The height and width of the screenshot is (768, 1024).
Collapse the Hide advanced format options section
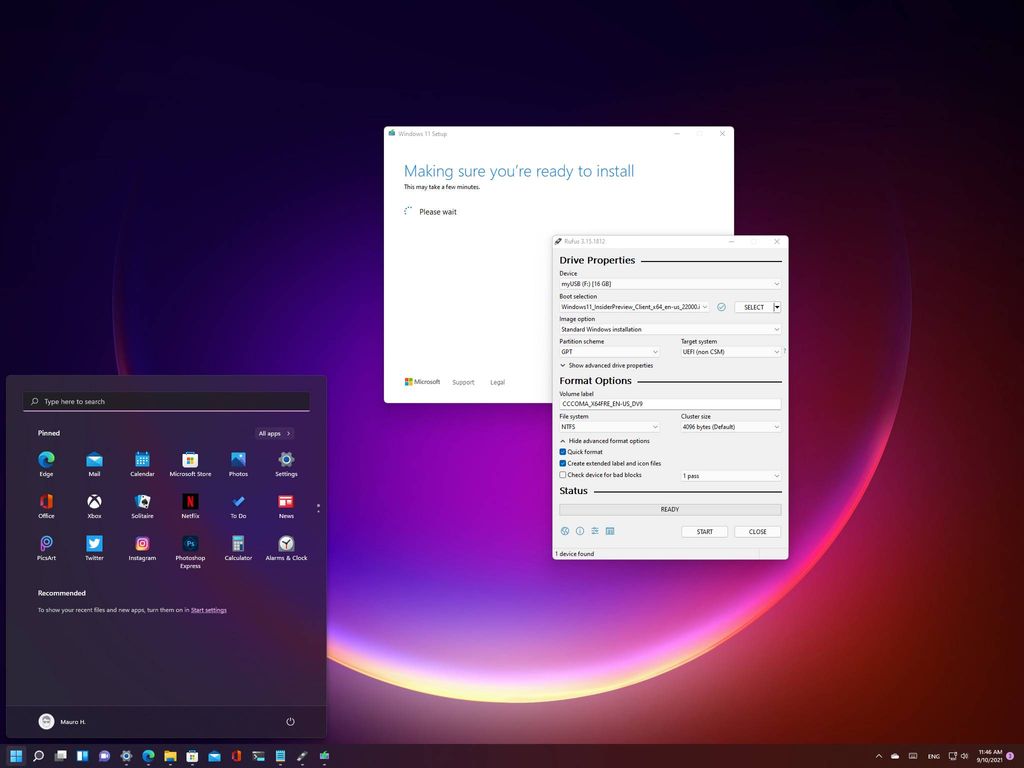click(x=608, y=440)
